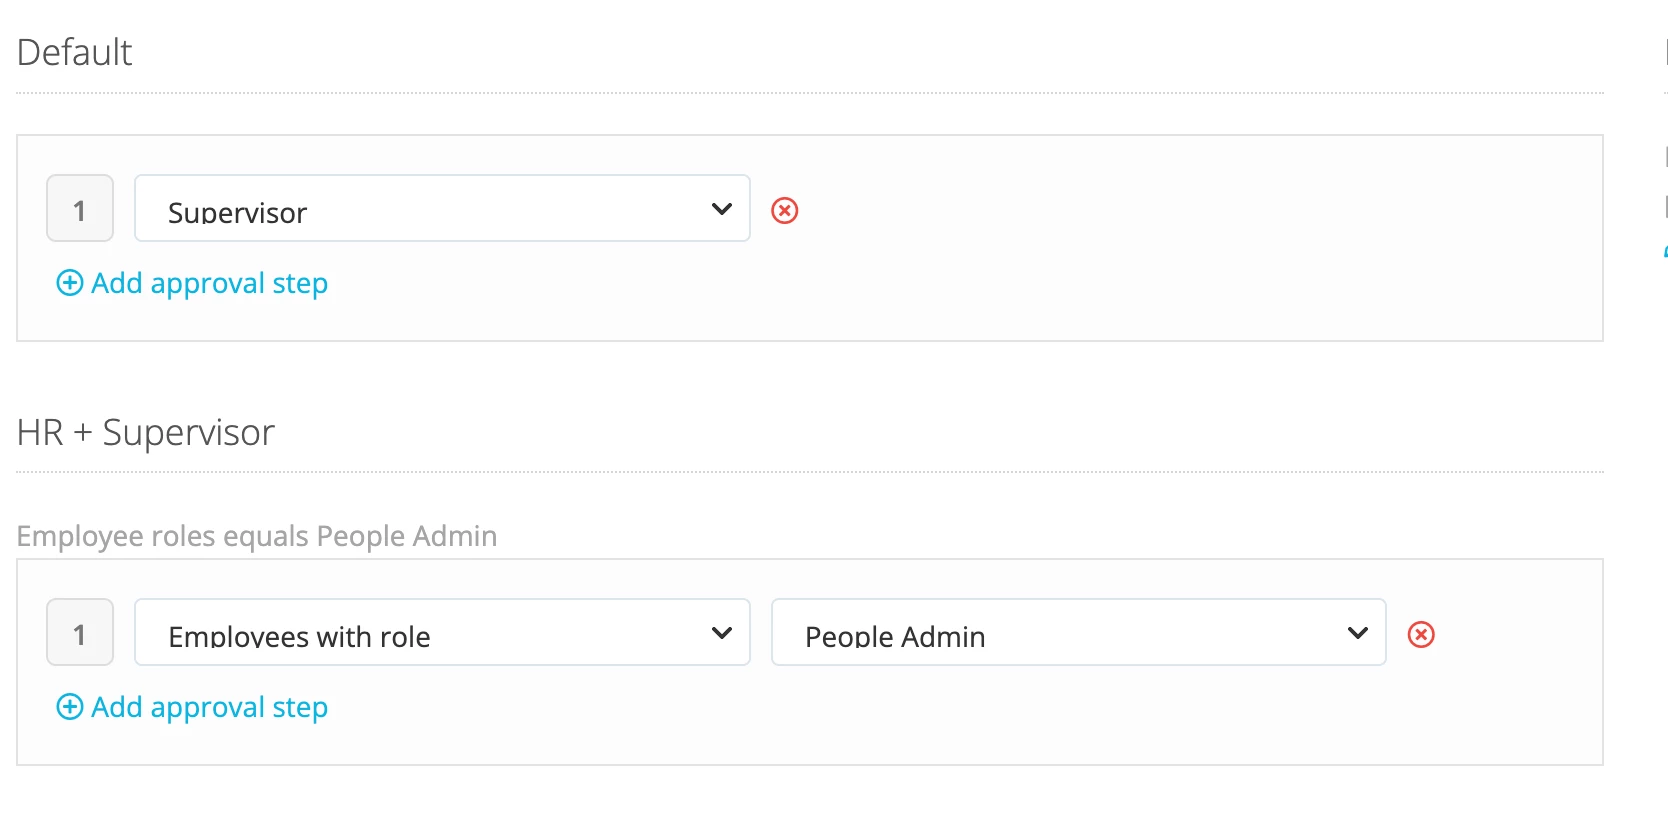Viewport: 1668px width, 820px height.
Task: Expand the Employees with role dropdown
Action: point(442,632)
